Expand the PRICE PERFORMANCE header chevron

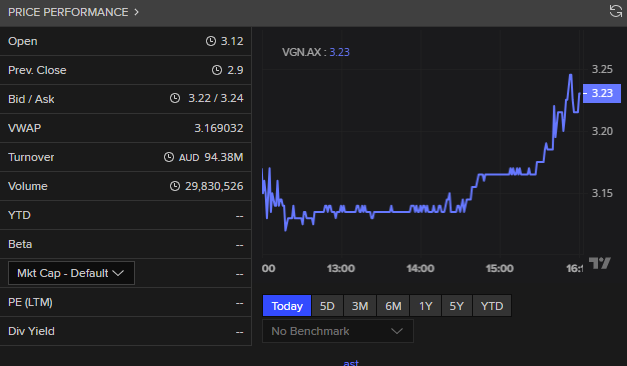pos(136,12)
